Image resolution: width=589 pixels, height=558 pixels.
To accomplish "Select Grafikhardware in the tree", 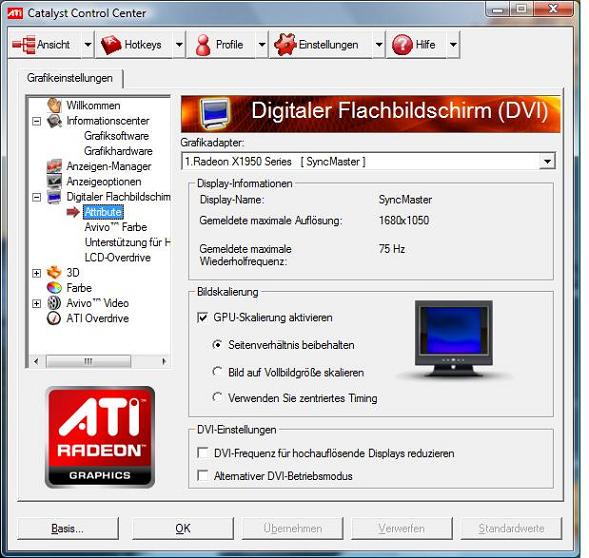I will 118,151.
